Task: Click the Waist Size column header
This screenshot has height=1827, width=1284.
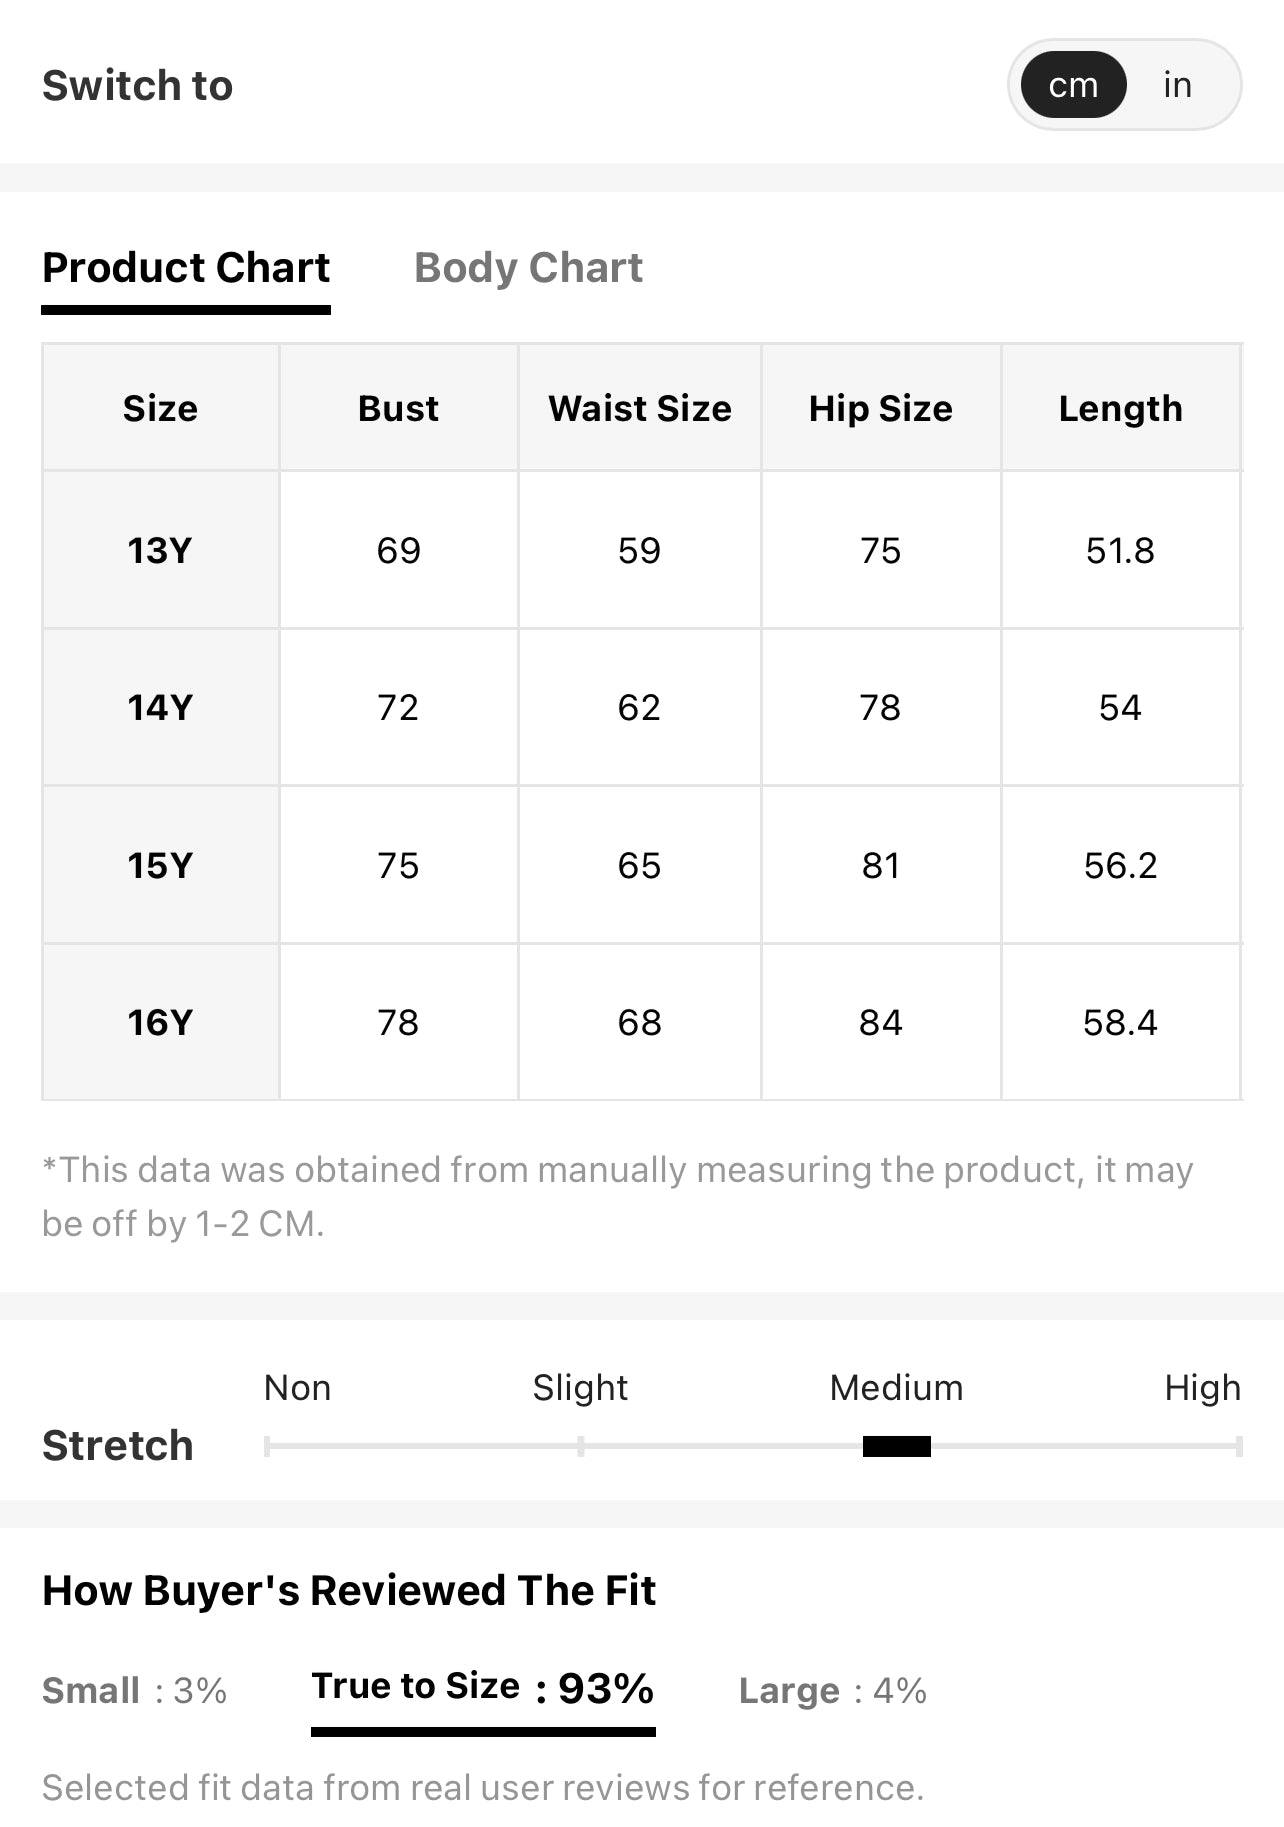Action: [x=640, y=408]
